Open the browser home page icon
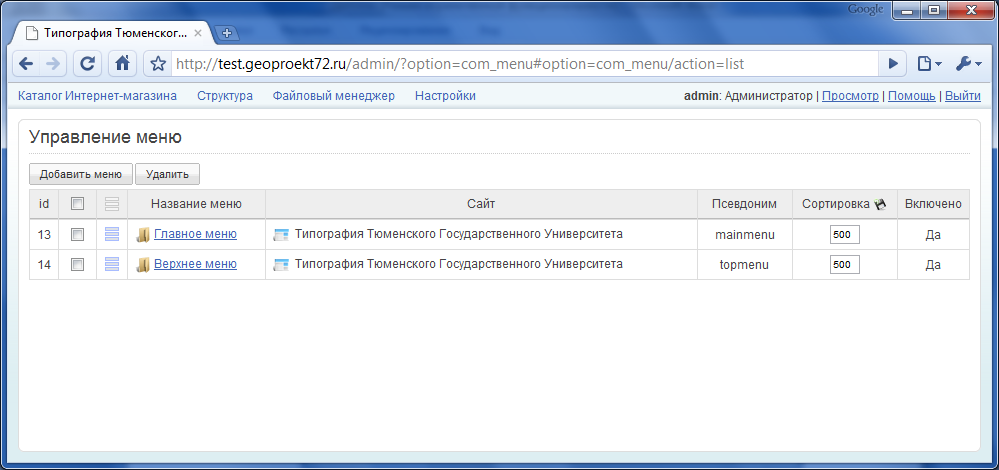This screenshot has width=999, height=470. [x=123, y=63]
